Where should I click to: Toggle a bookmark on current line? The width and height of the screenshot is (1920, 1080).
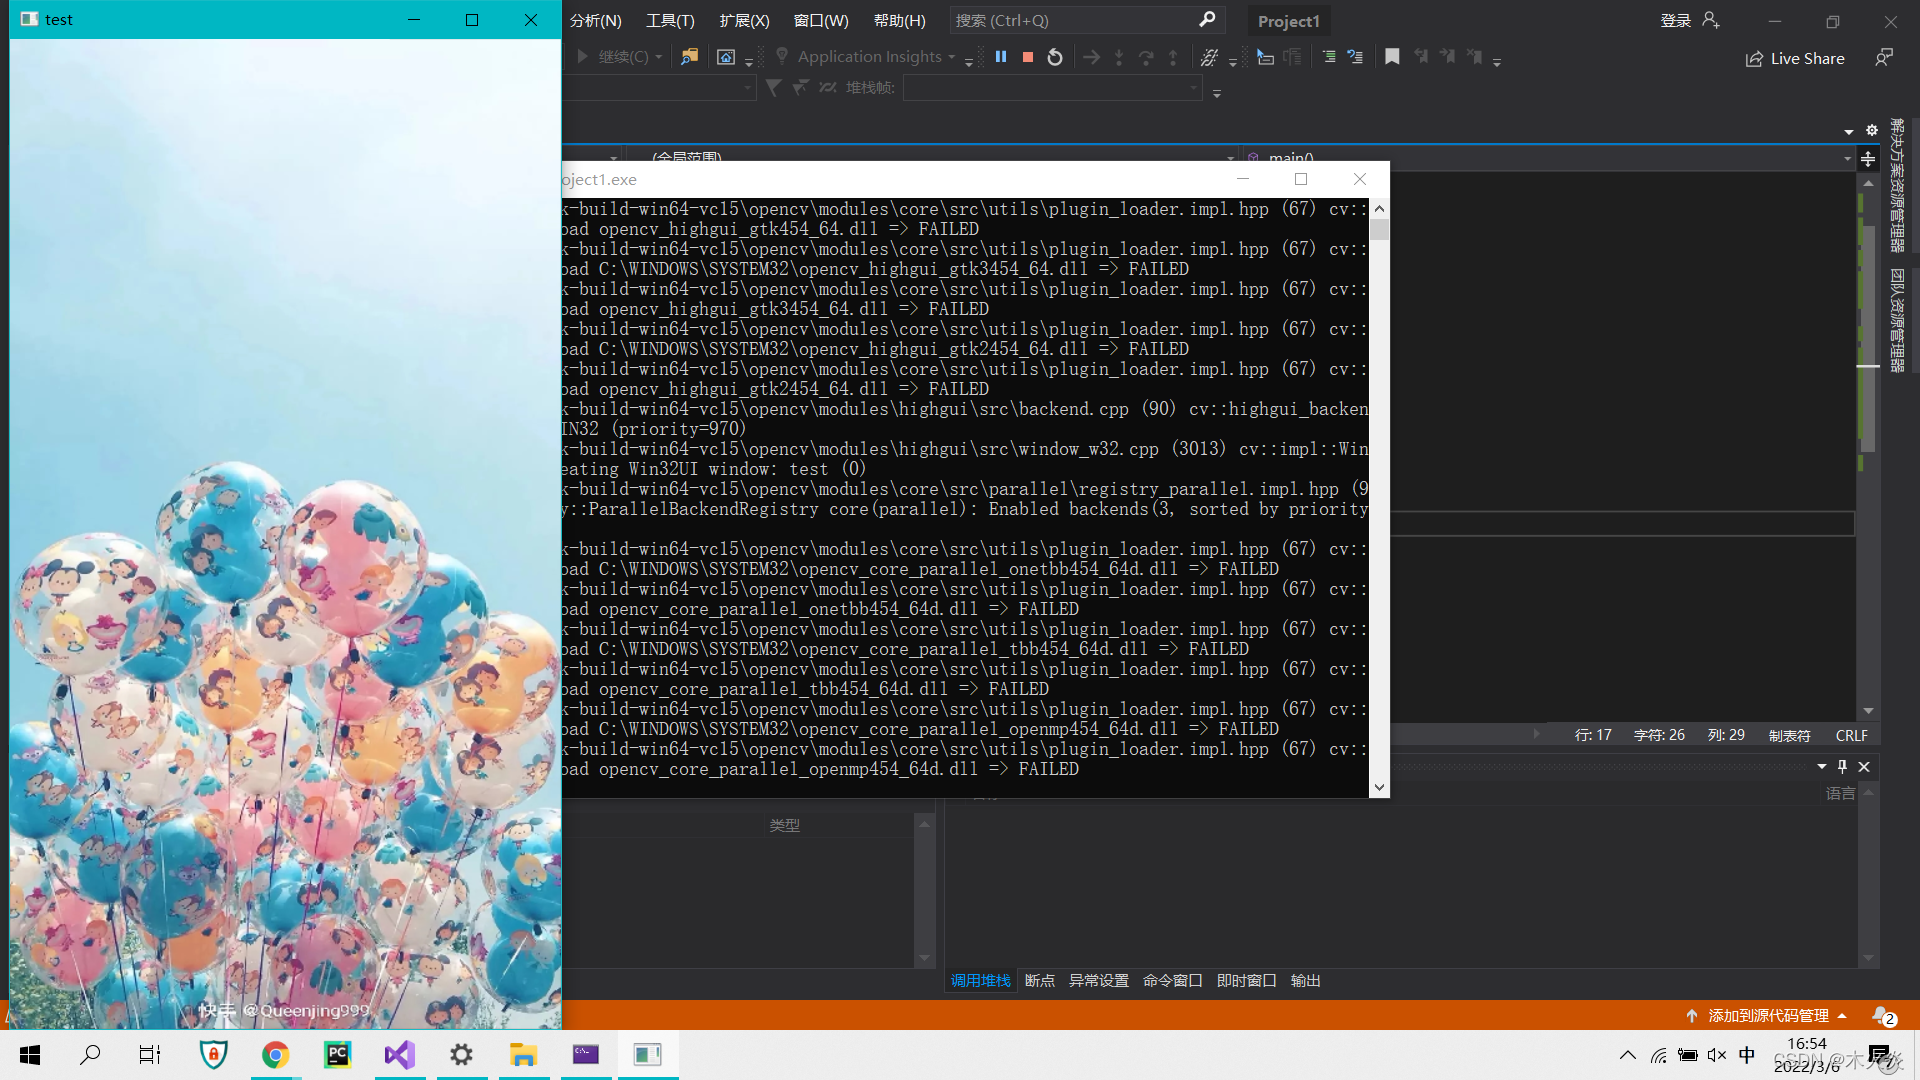click(1392, 57)
